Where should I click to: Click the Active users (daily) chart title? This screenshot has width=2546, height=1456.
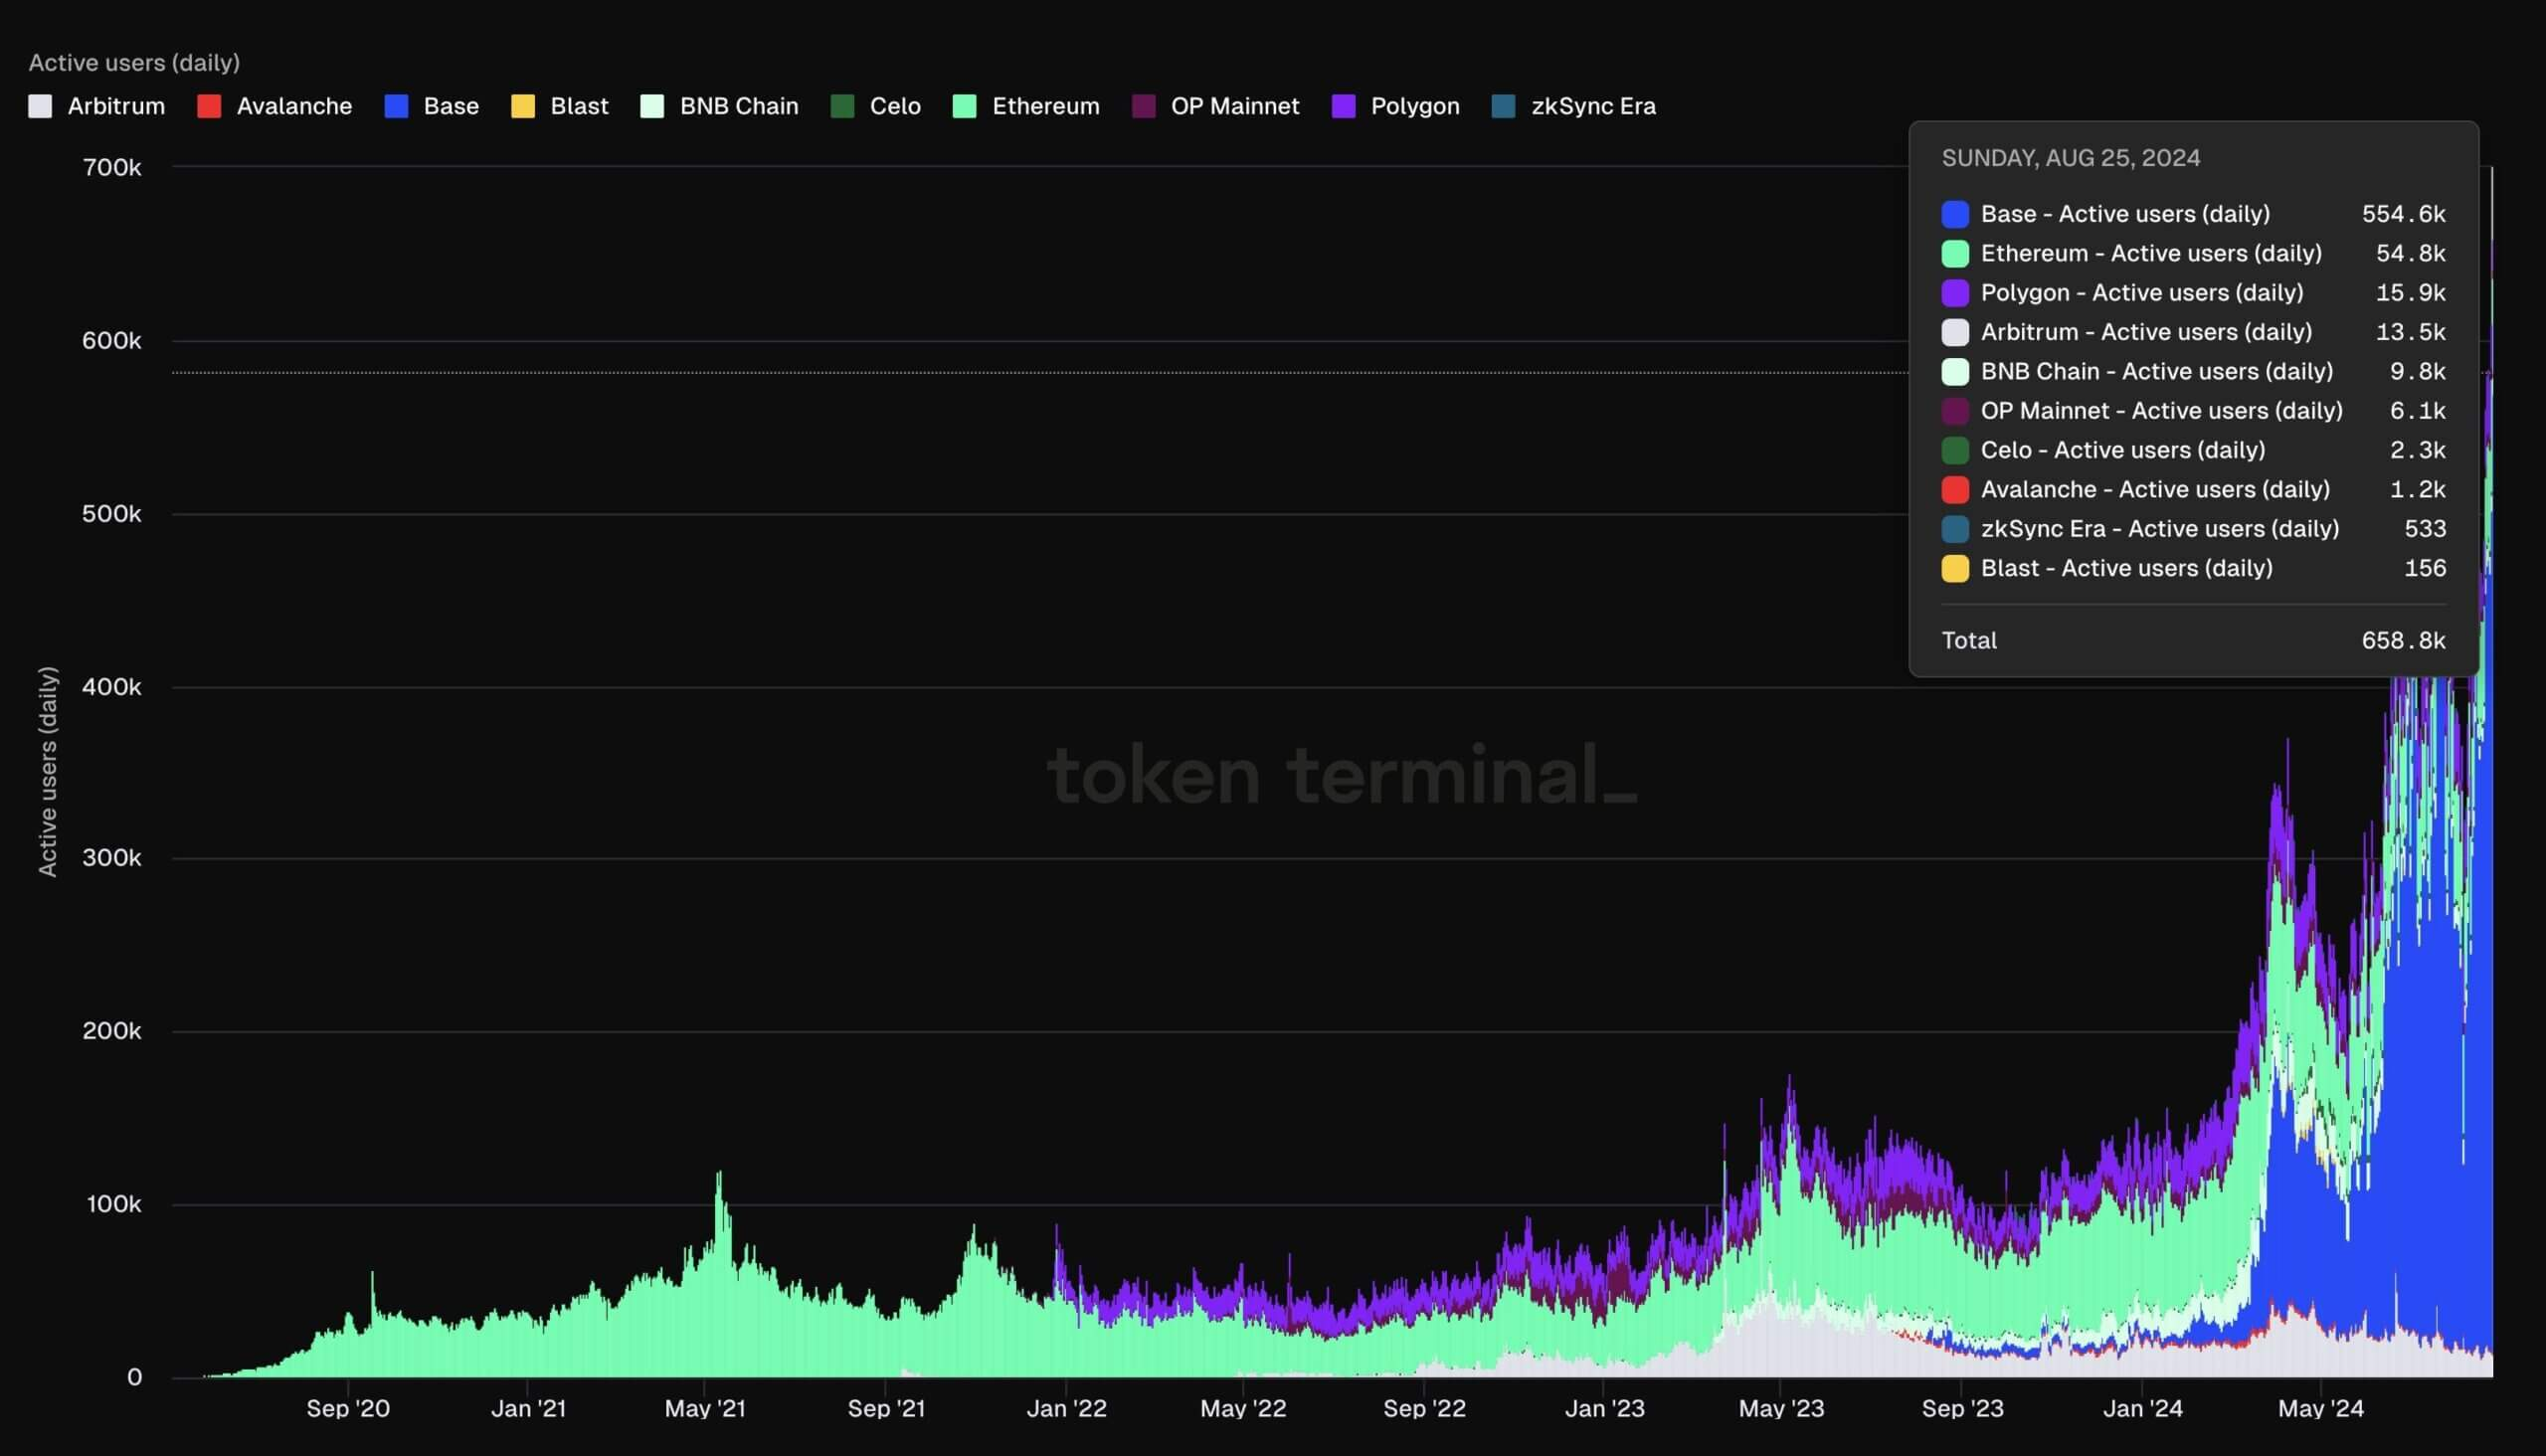pyautogui.click(x=134, y=62)
